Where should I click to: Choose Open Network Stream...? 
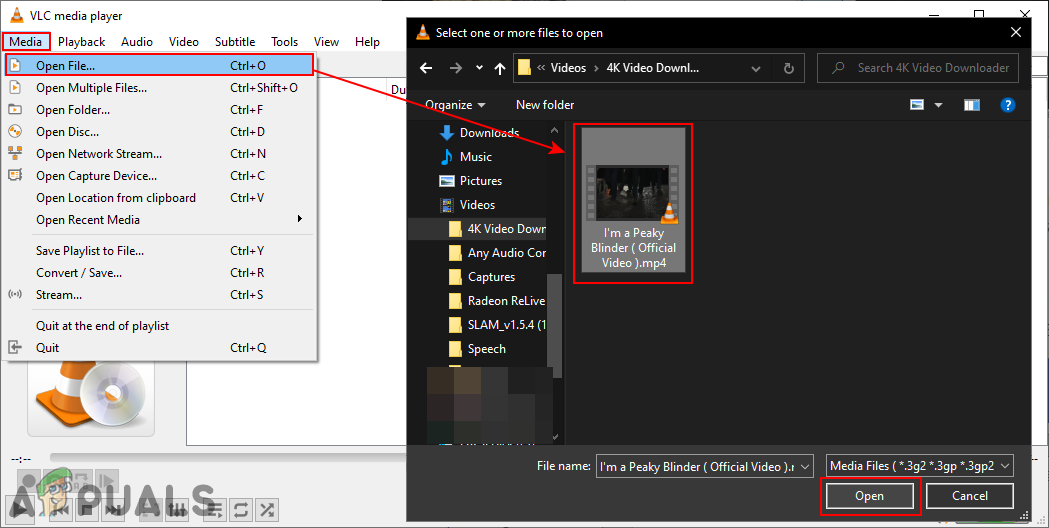159,154
